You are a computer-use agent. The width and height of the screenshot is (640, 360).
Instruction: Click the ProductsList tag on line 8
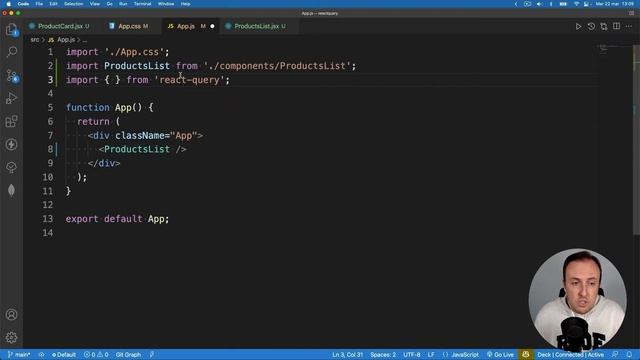point(137,149)
